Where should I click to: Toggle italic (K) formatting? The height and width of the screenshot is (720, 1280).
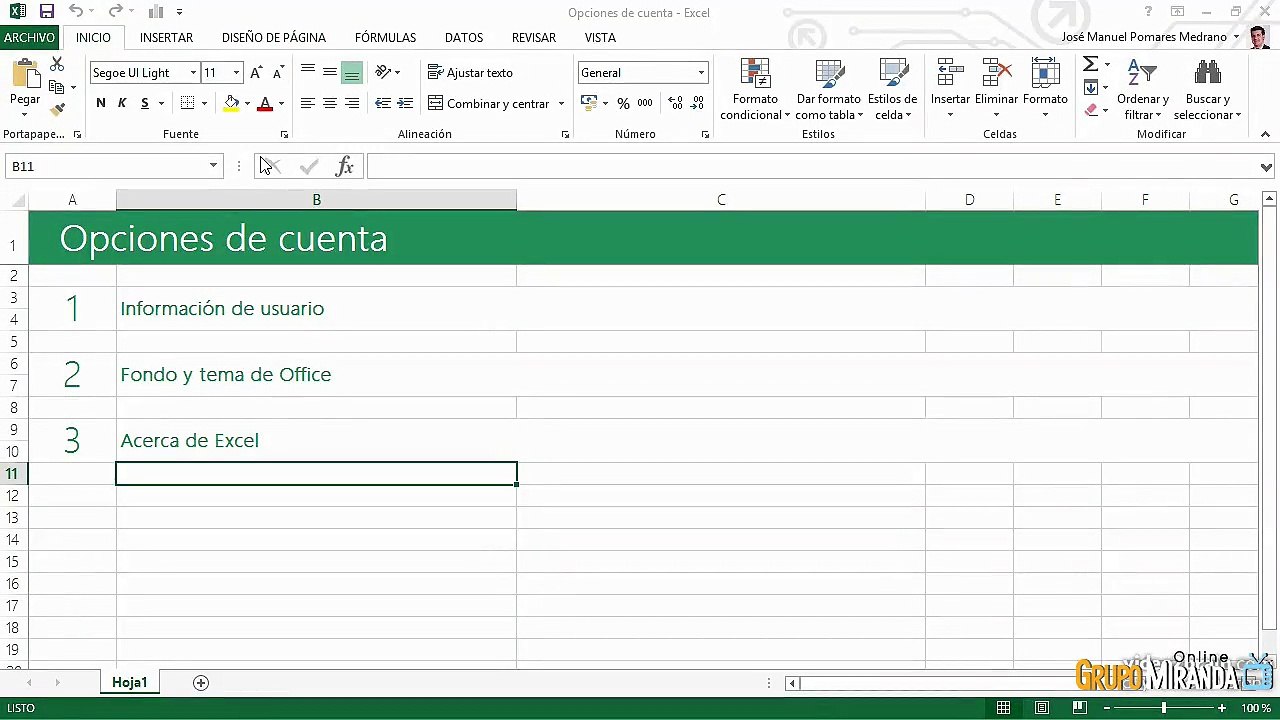[x=123, y=103]
